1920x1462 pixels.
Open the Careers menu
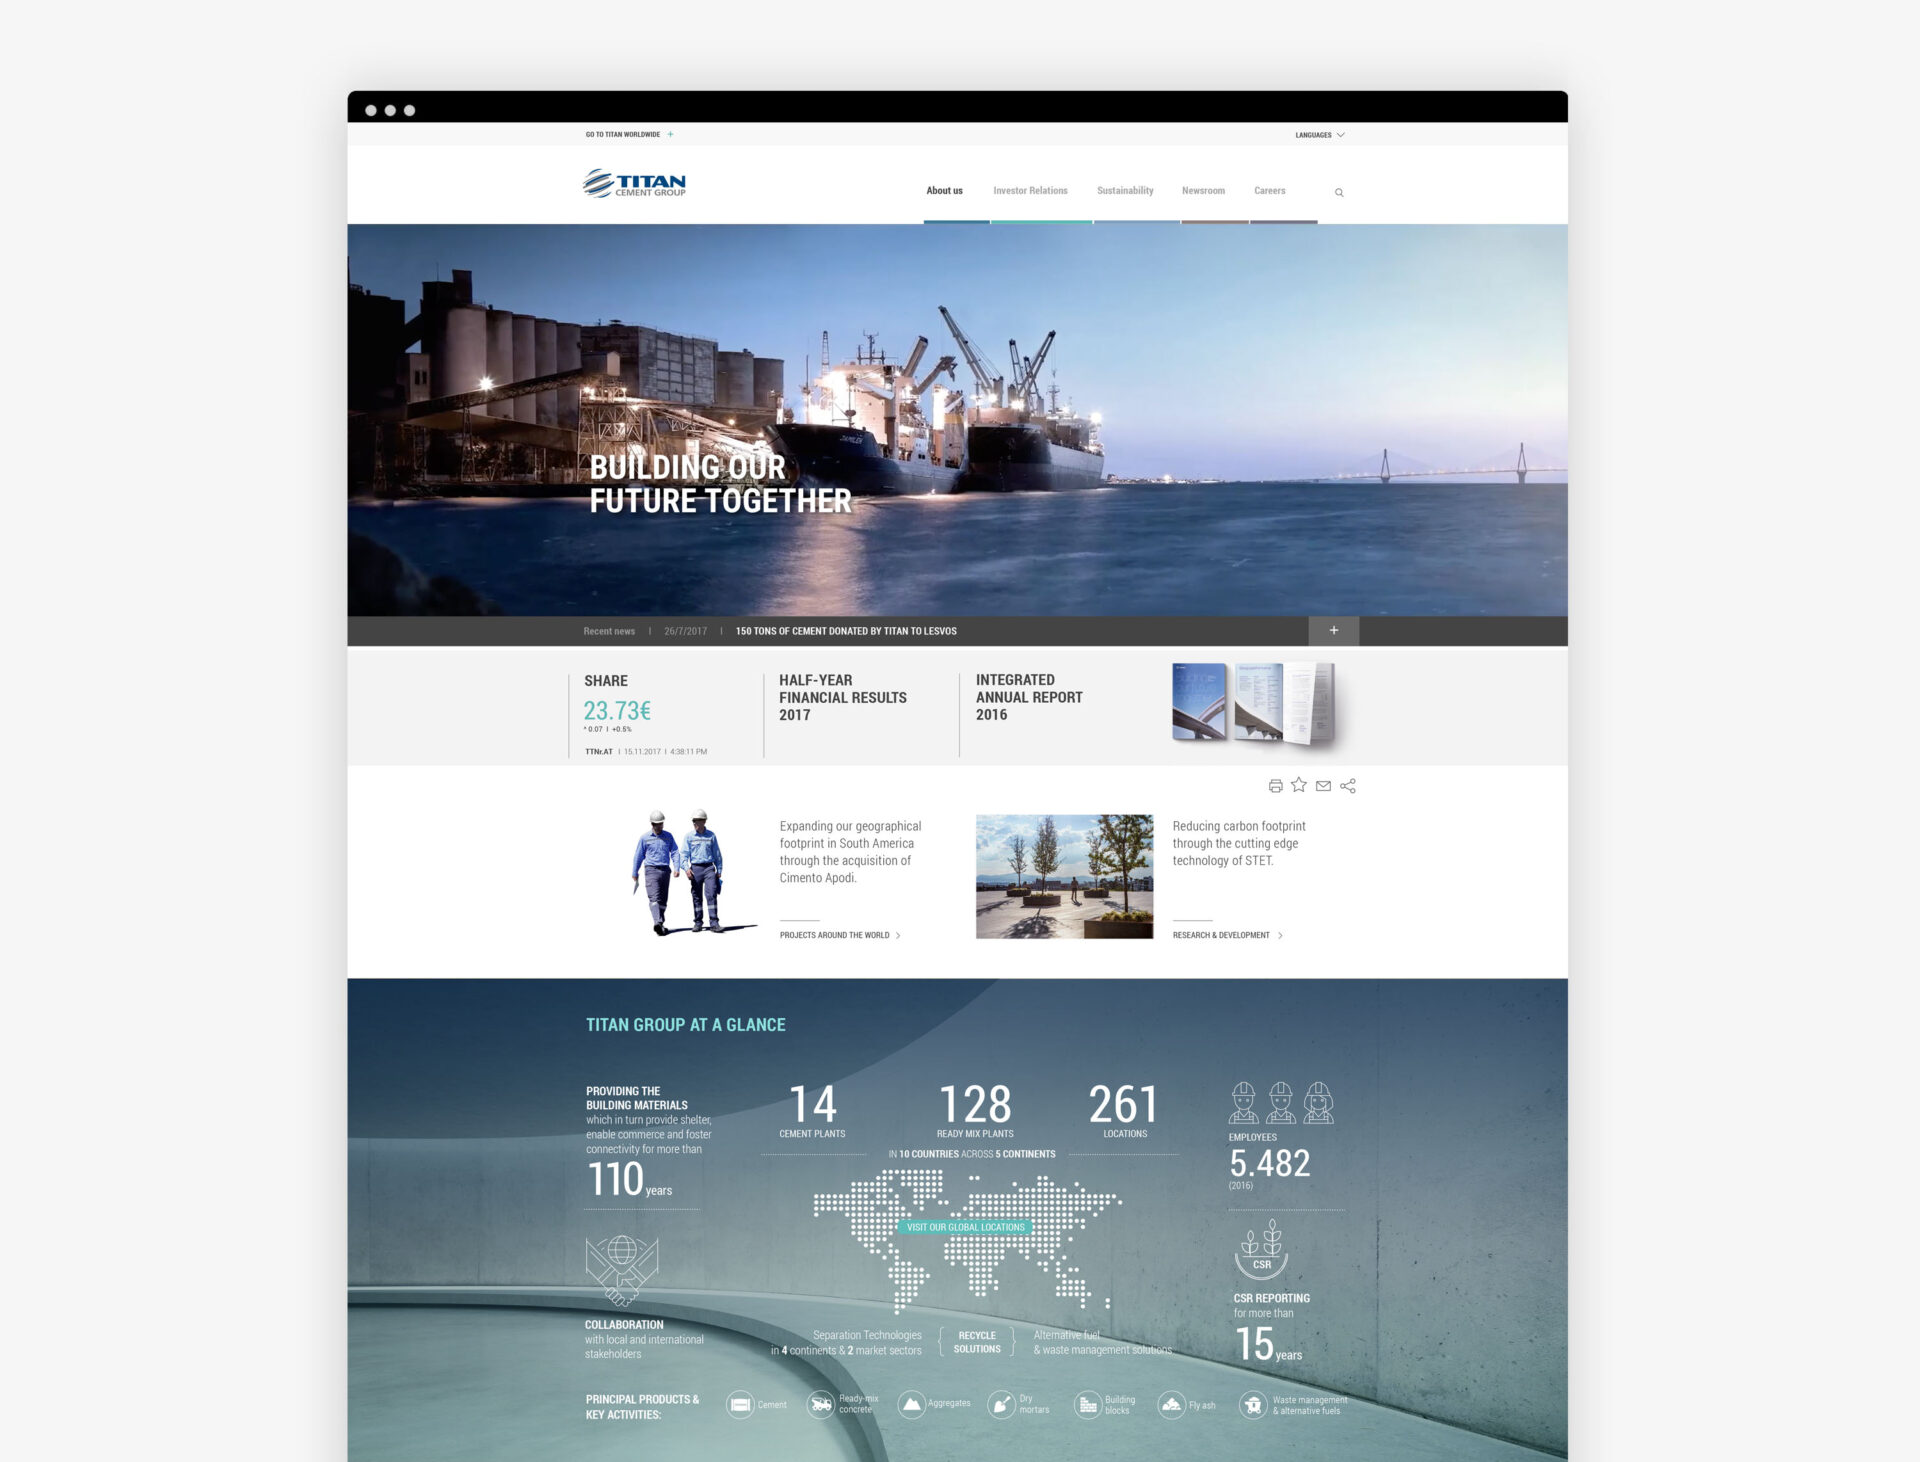click(x=1270, y=191)
